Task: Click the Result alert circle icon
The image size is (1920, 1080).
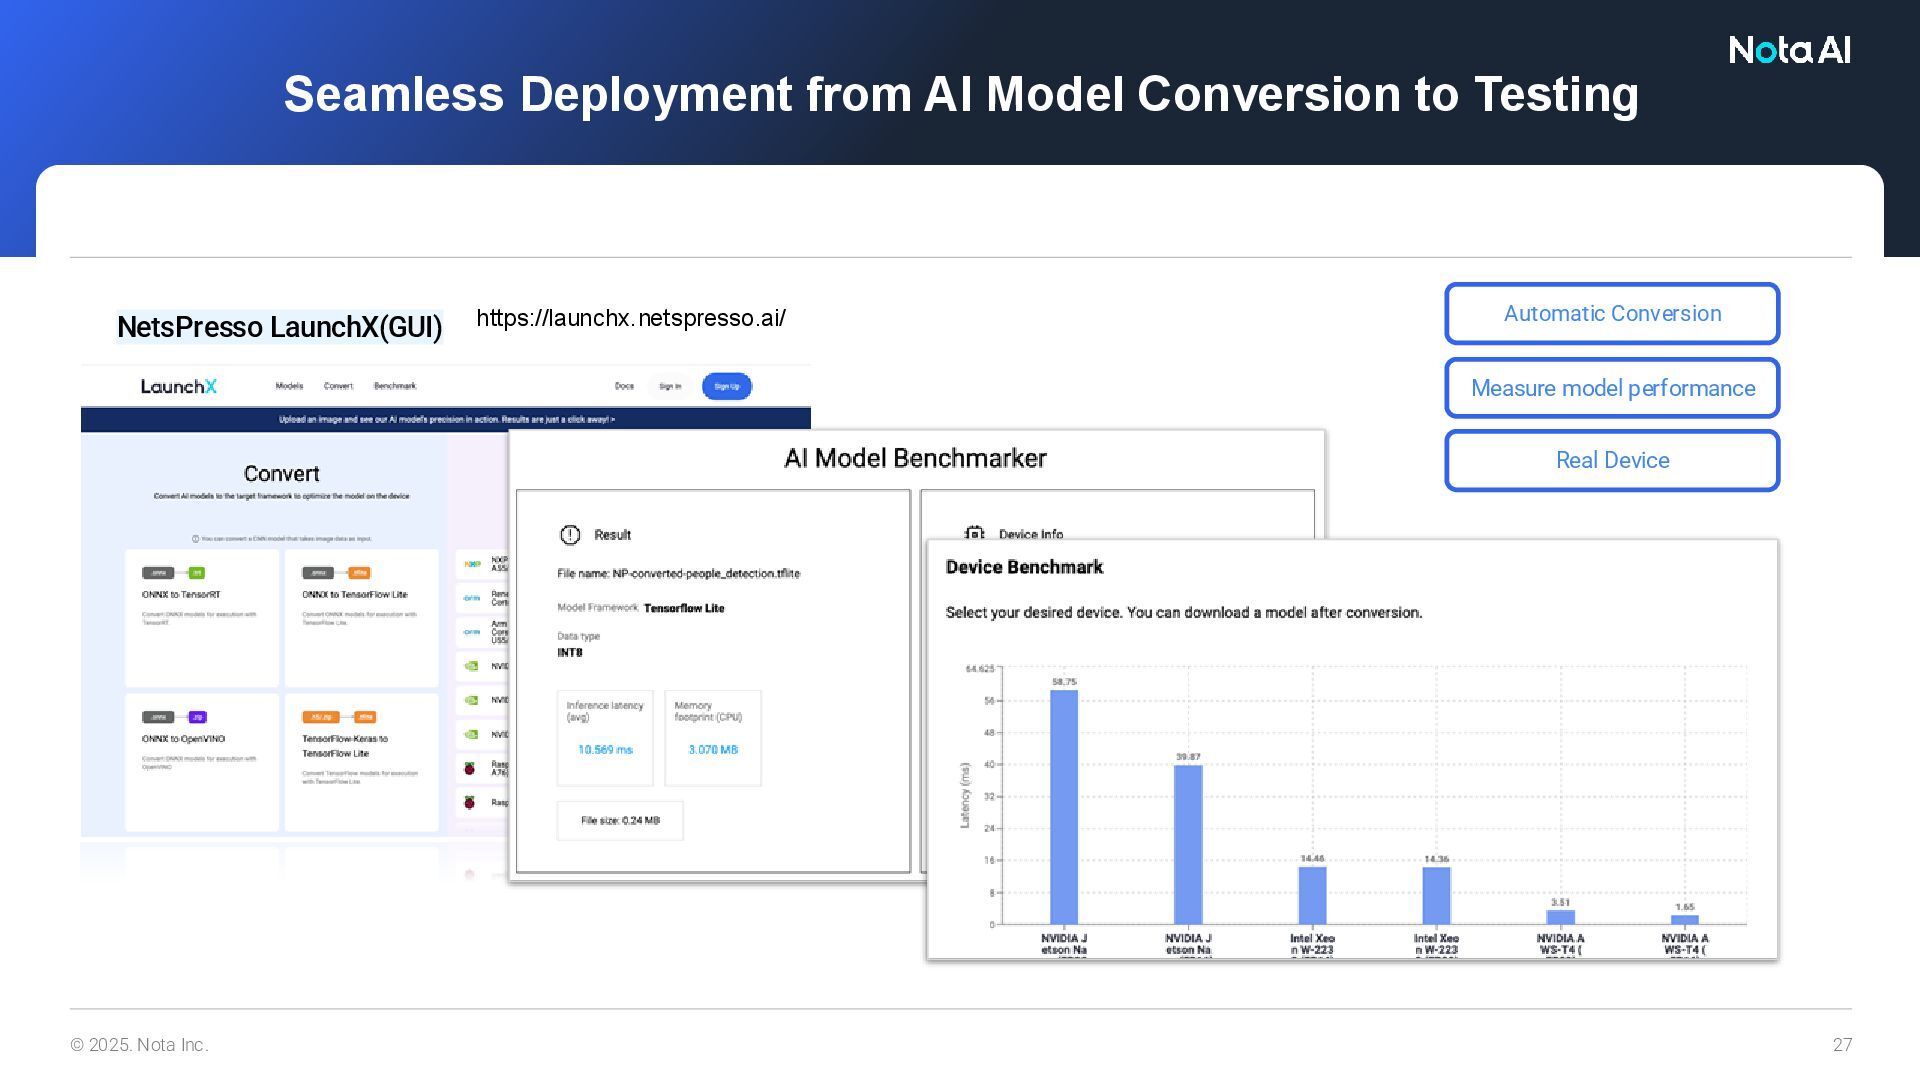Action: point(570,535)
